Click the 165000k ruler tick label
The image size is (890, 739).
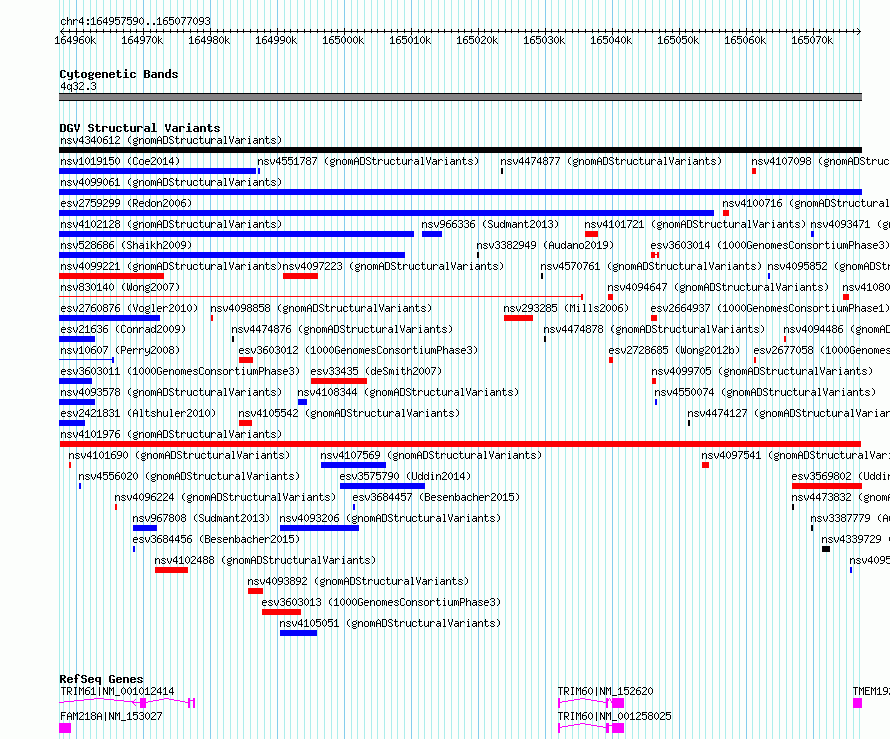pyautogui.click(x=343, y=40)
